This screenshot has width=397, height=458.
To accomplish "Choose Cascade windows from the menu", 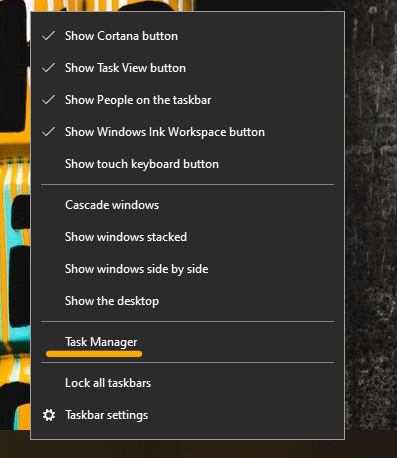I will point(187,205).
